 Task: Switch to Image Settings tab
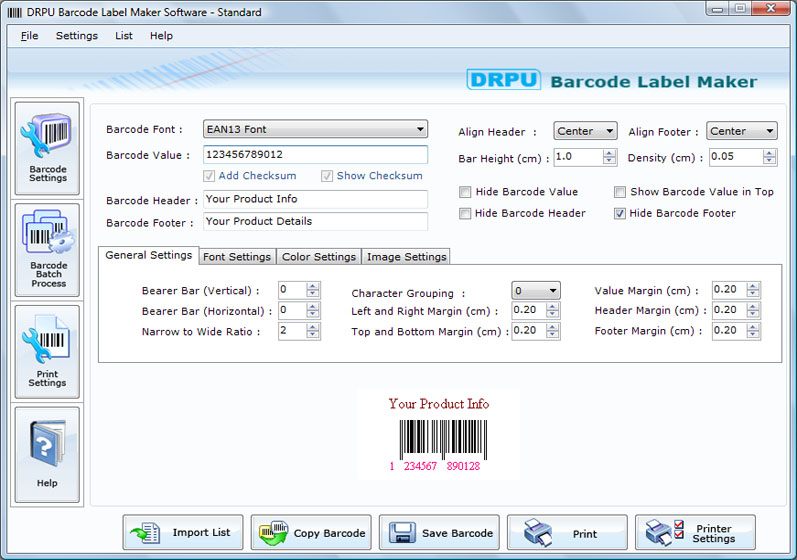click(x=407, y=257)
